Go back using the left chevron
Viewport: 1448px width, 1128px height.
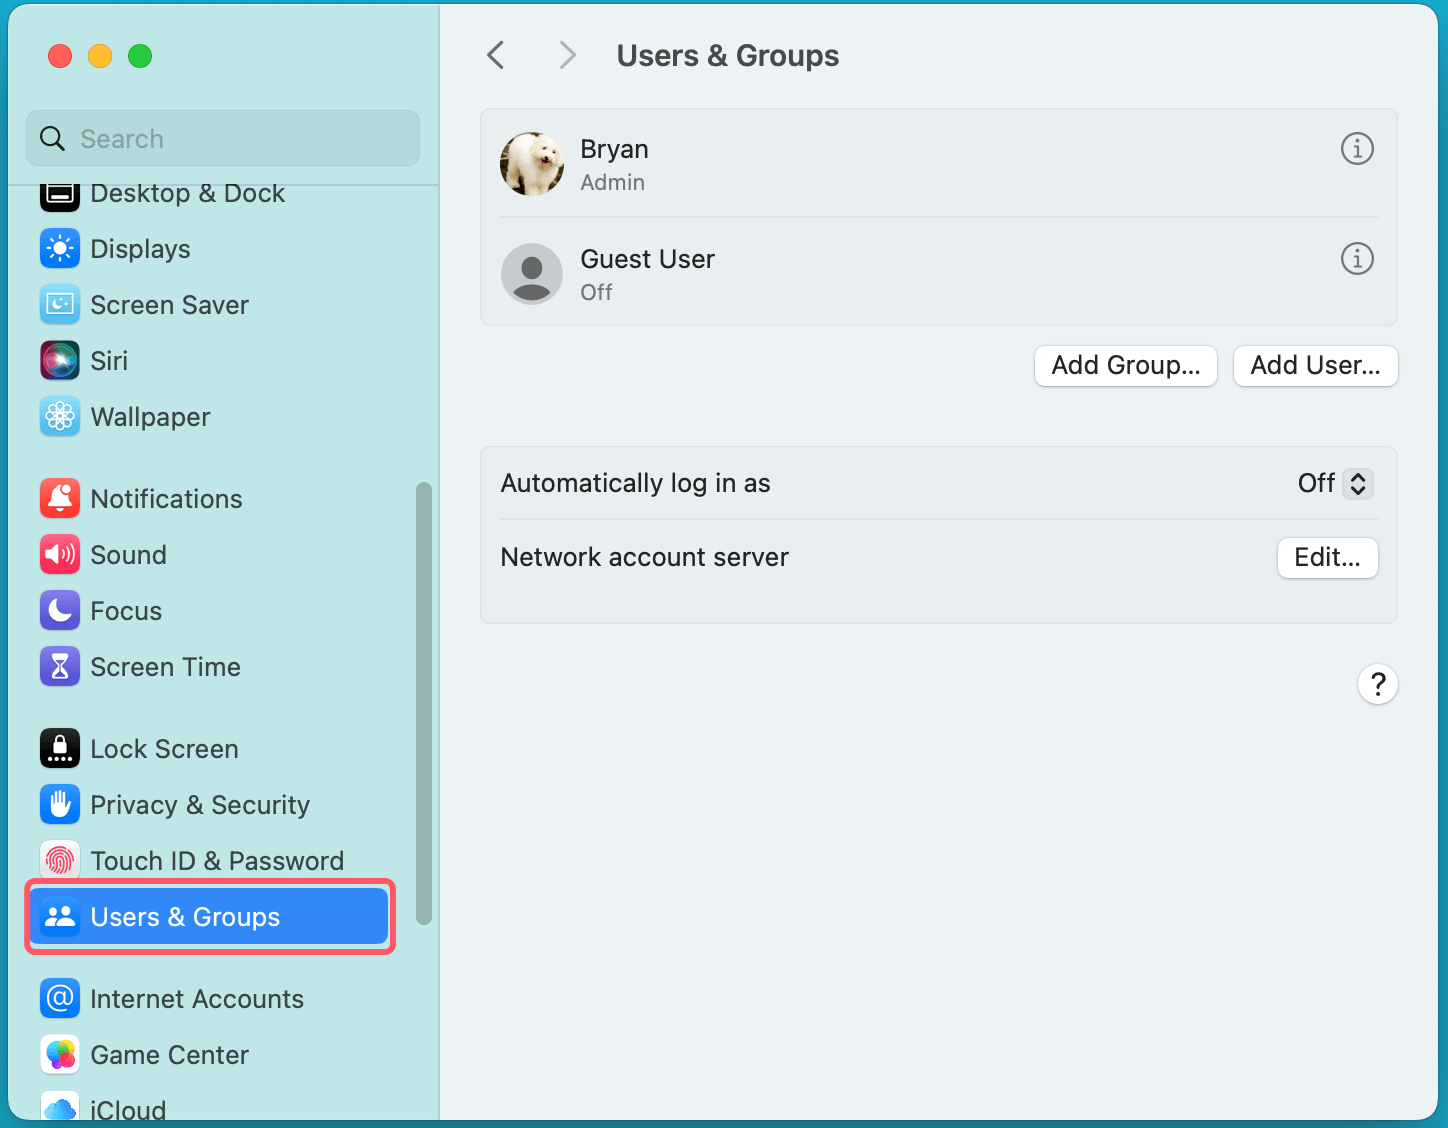coord(496,55)
